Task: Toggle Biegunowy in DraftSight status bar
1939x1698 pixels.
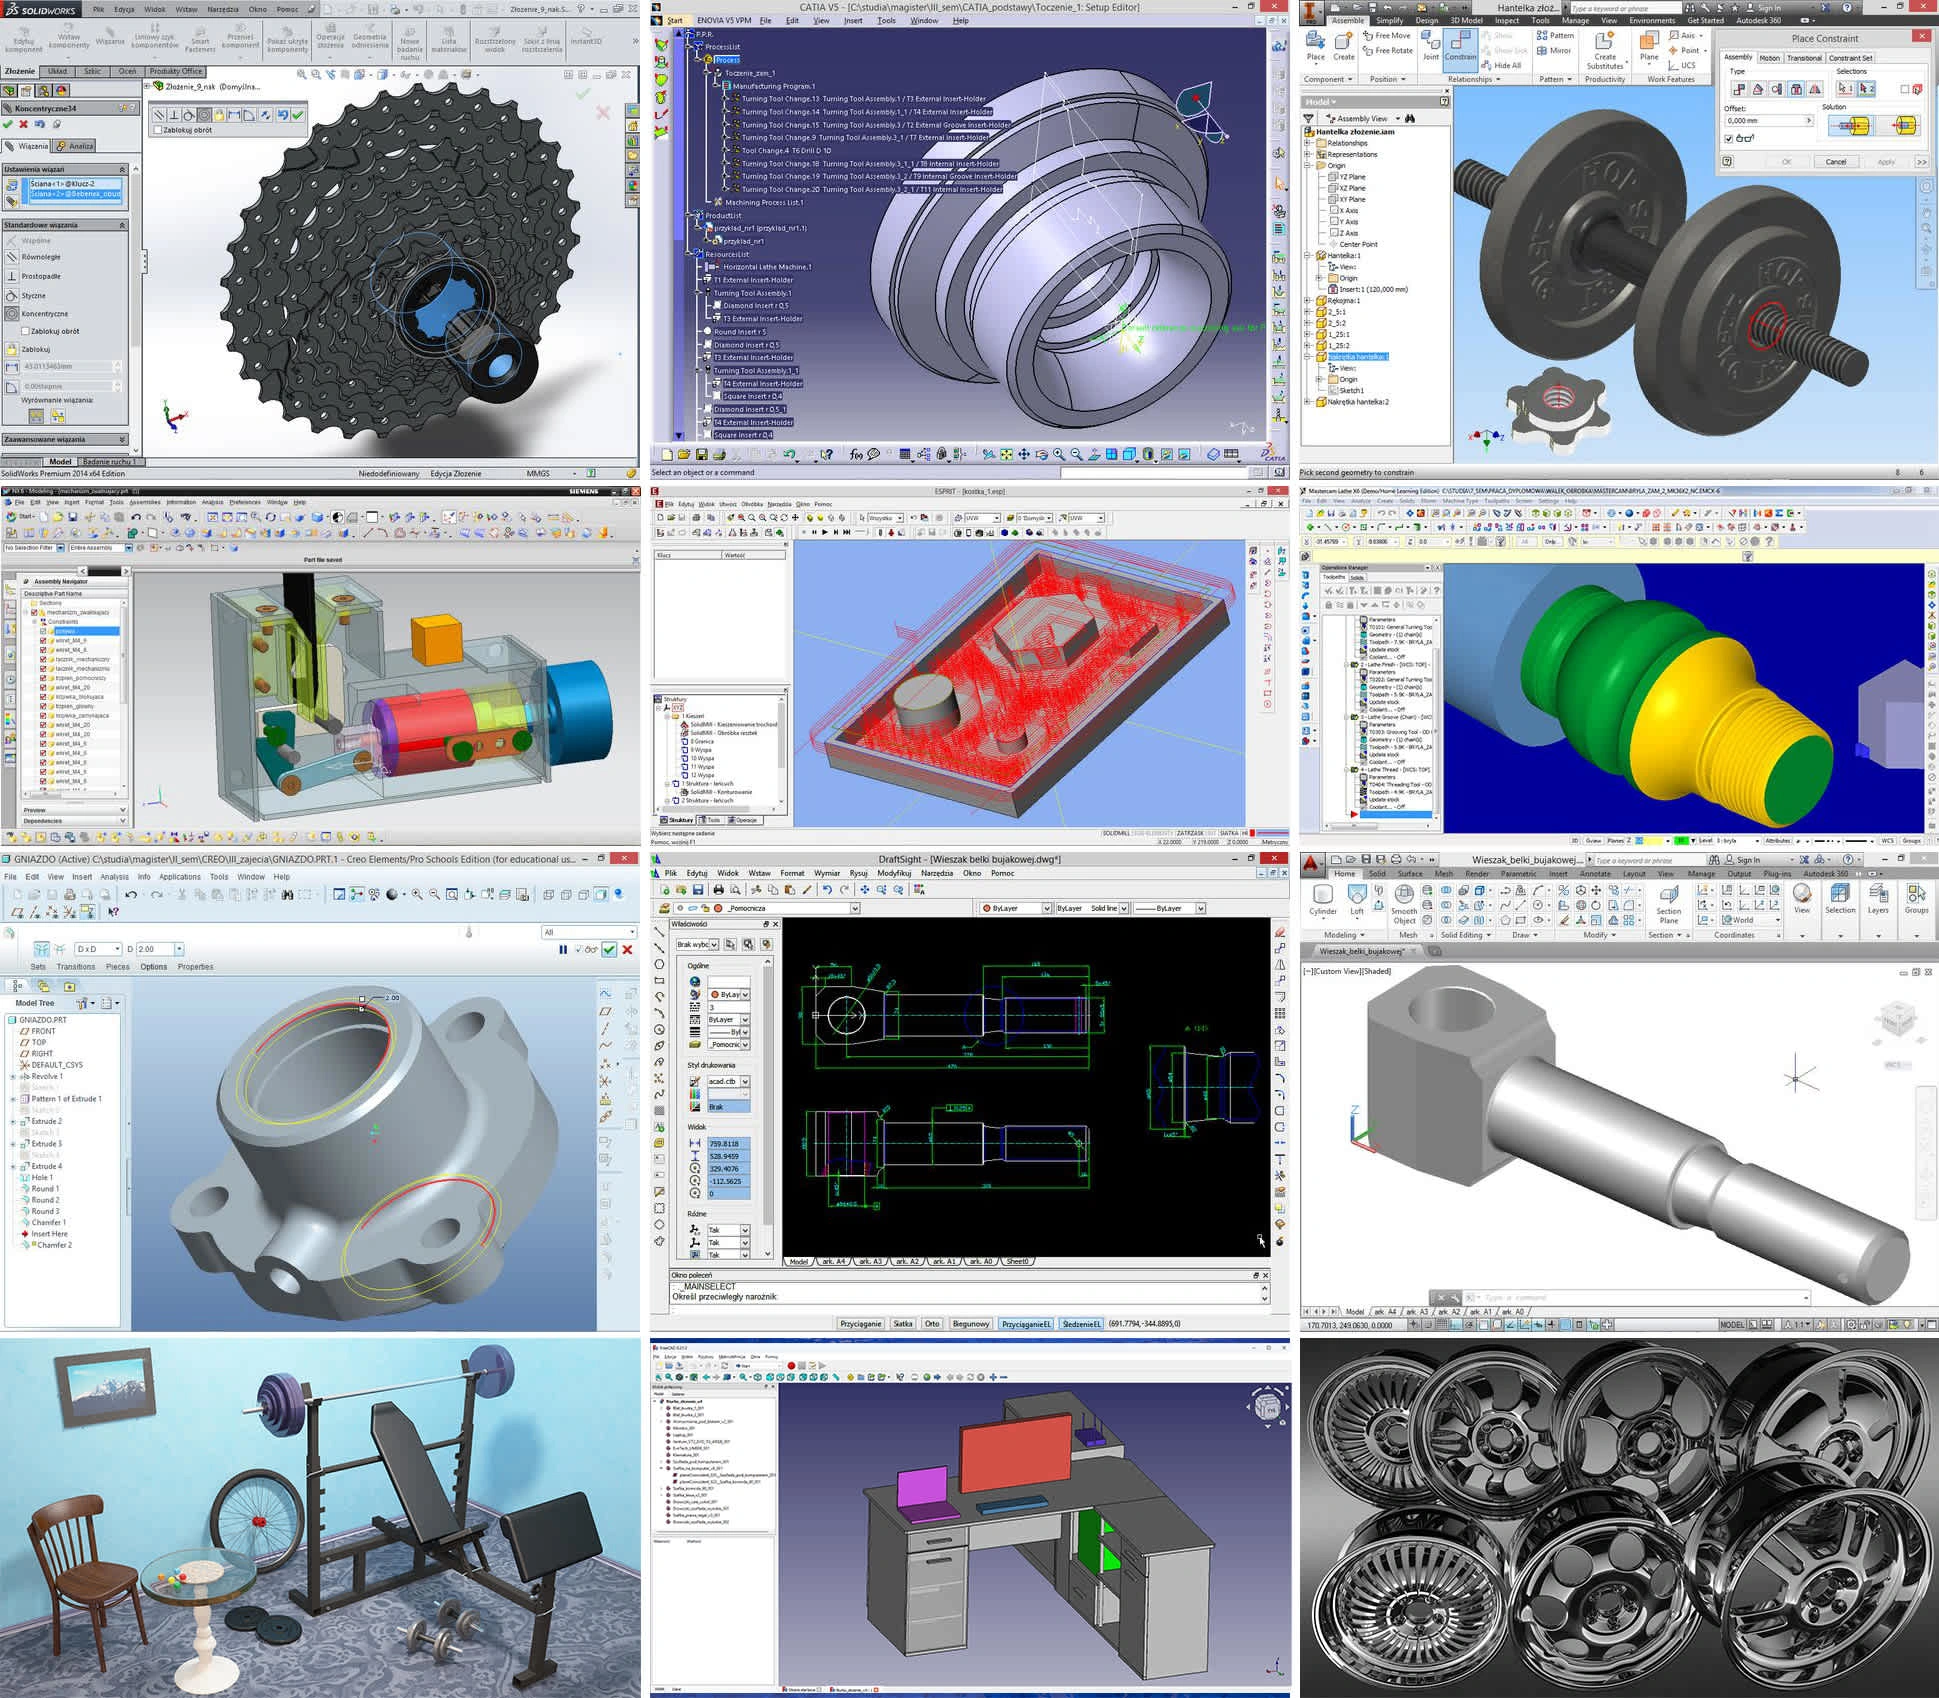Action: point(970,1323)
